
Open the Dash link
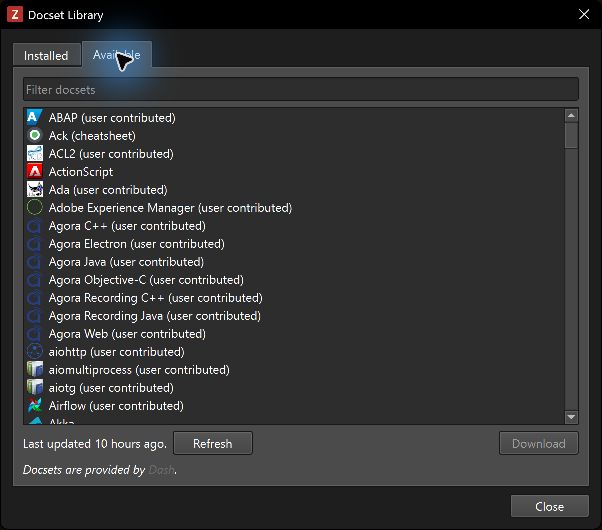pos(161,469)
